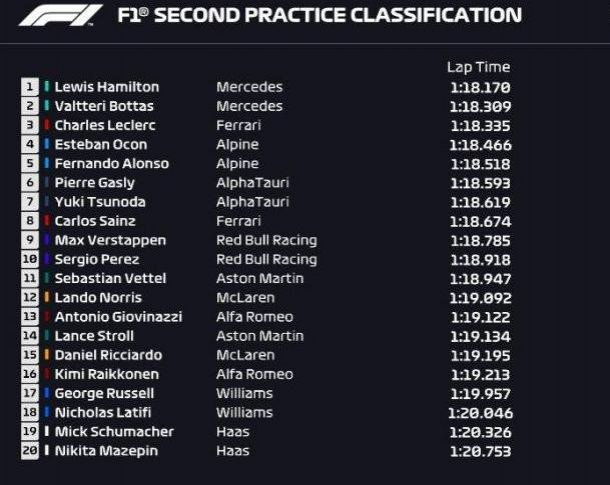Click the orange team color bar beside Lando Norris

tap(47, 297)
